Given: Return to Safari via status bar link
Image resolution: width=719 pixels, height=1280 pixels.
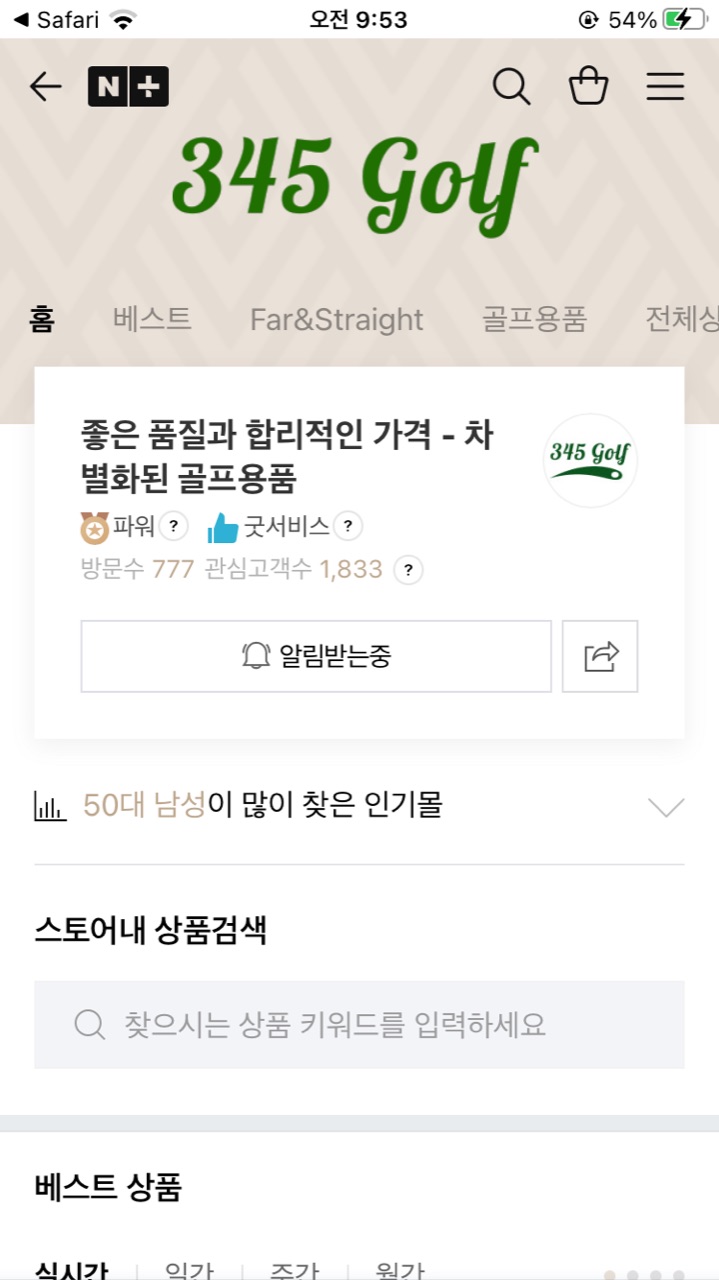Looking at the screenshot, I should click(58, 19).
